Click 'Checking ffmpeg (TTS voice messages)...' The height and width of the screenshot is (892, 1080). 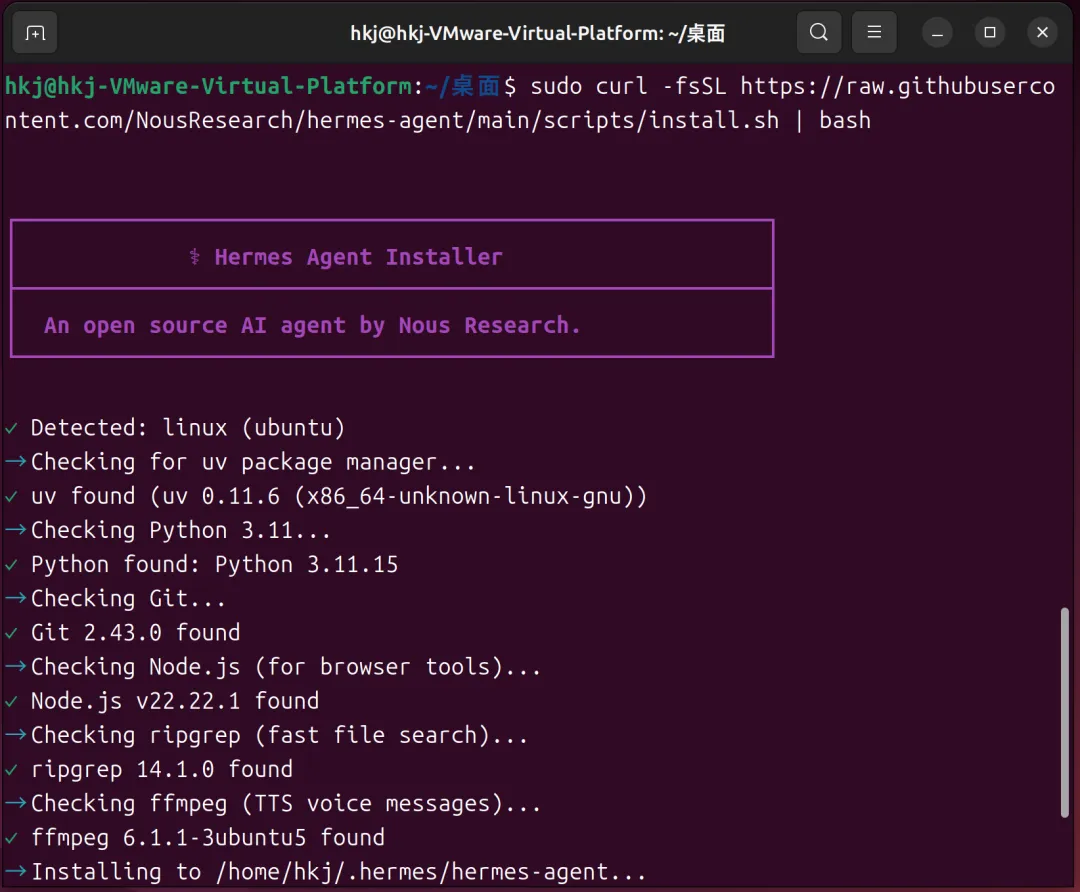[286, 804]
